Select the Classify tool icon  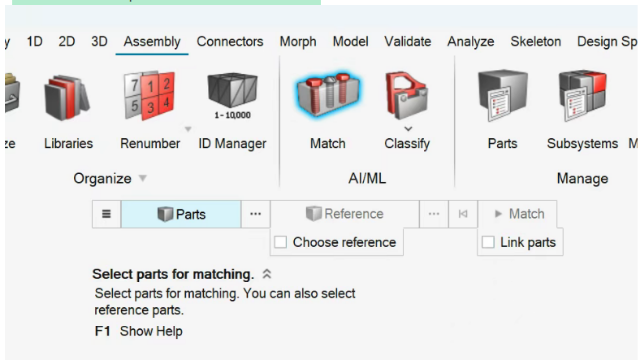[x=407, y=96]
